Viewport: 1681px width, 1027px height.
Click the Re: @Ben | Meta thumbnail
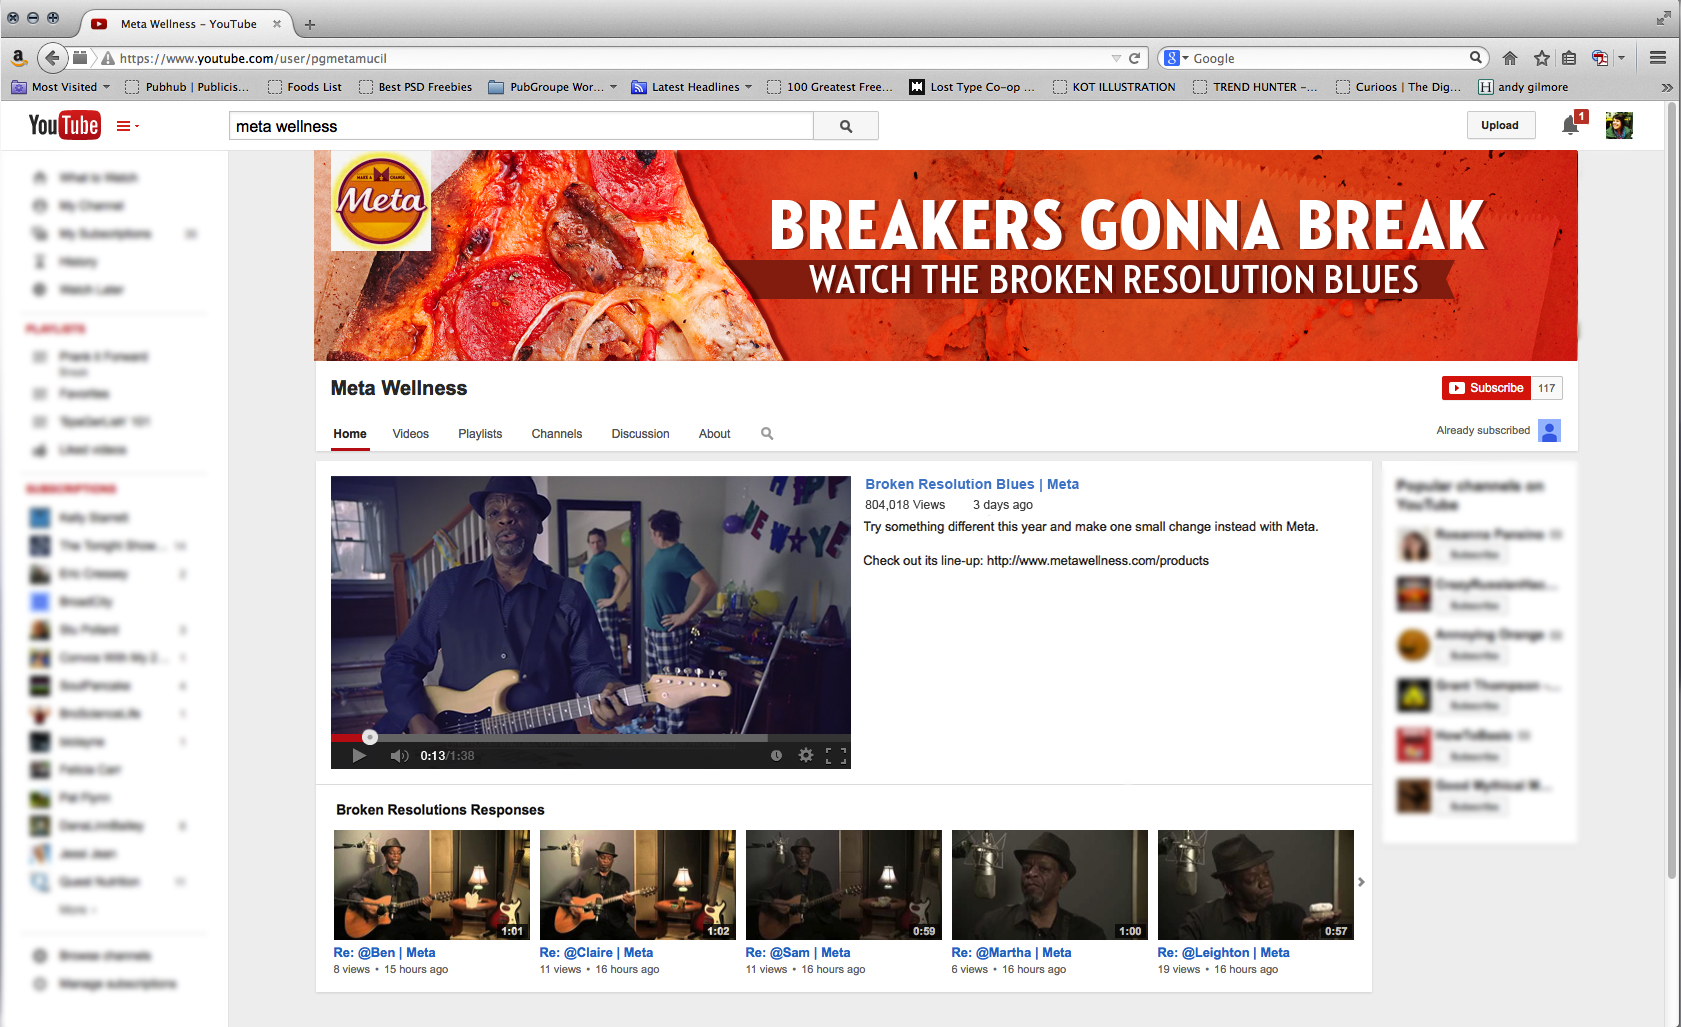pos(432,884)
